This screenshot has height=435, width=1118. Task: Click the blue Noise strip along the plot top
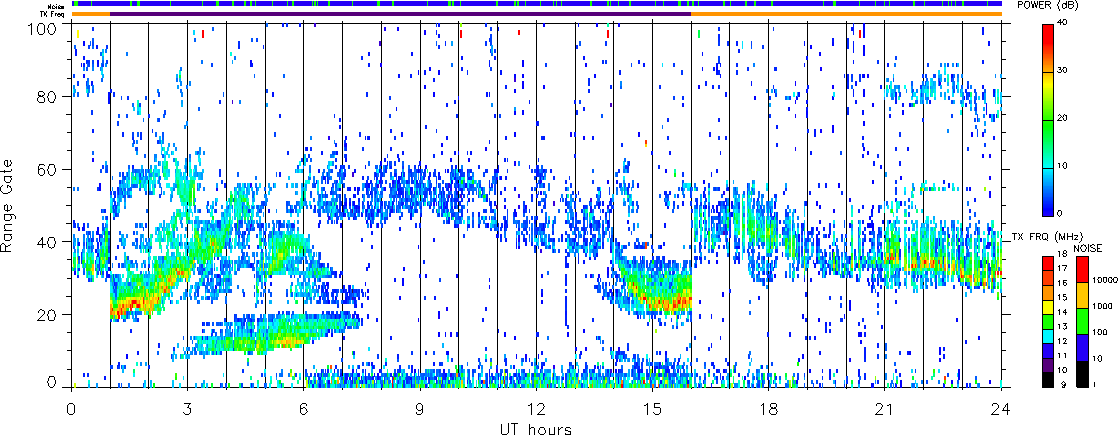pyautogui.click(x=536, y=4)
